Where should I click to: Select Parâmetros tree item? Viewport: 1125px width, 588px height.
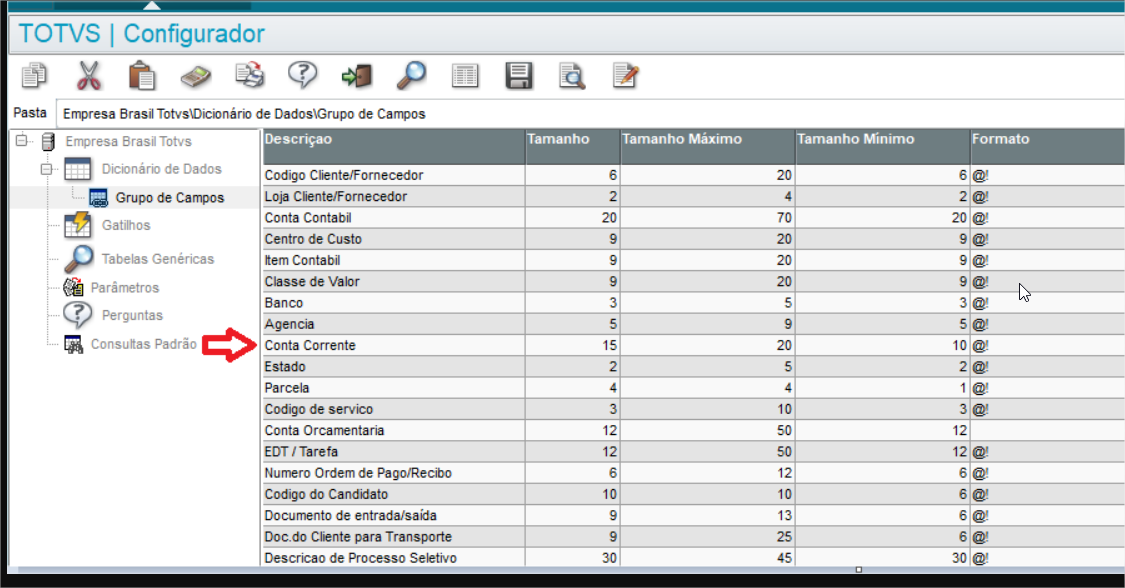pos(125,288)
